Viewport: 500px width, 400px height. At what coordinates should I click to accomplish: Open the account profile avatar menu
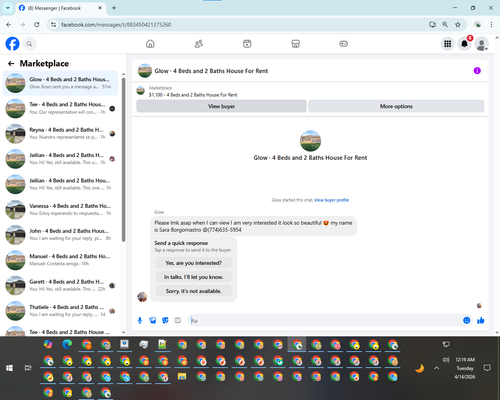coord(481,44)
